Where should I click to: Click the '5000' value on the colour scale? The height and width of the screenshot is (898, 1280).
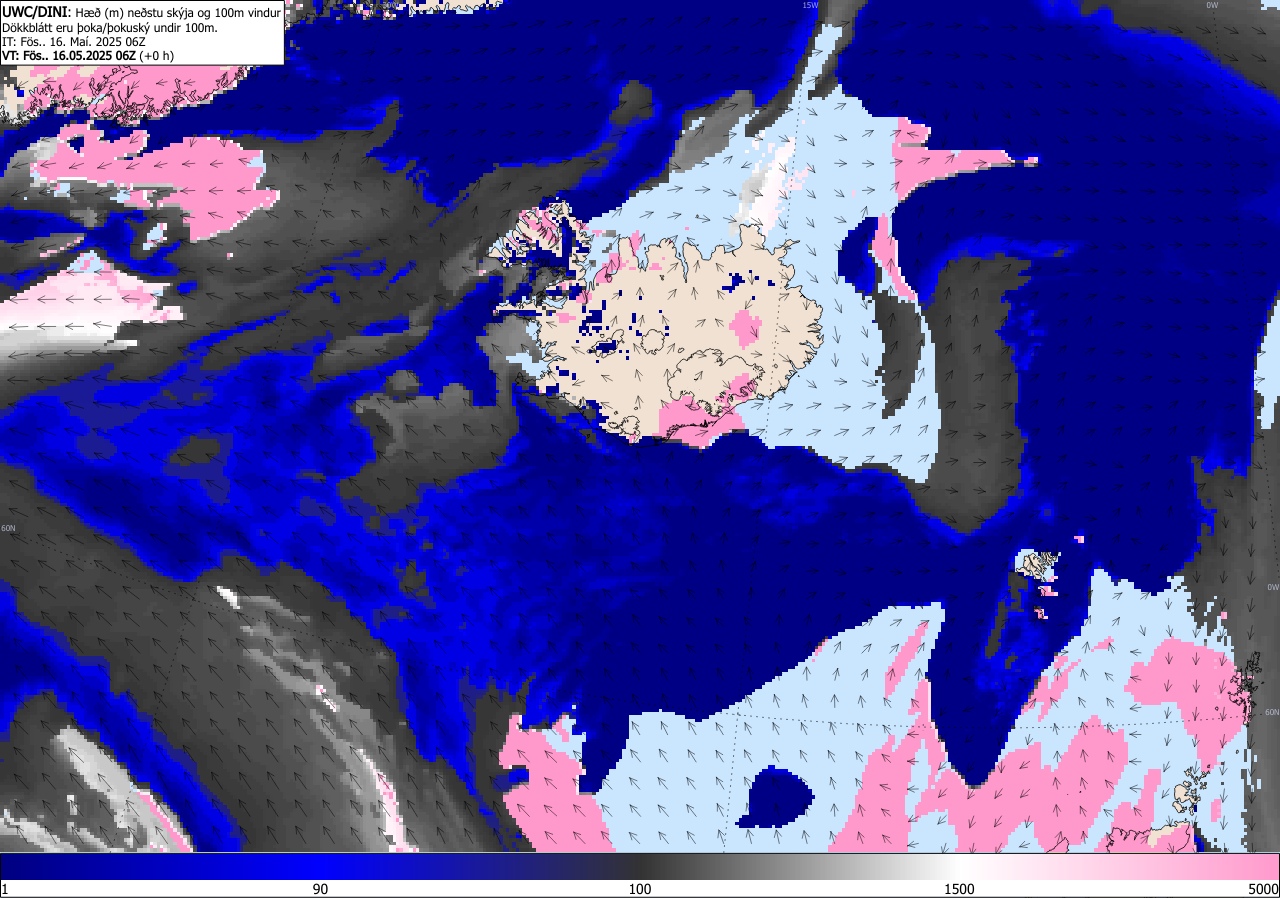click(1263, 889)
